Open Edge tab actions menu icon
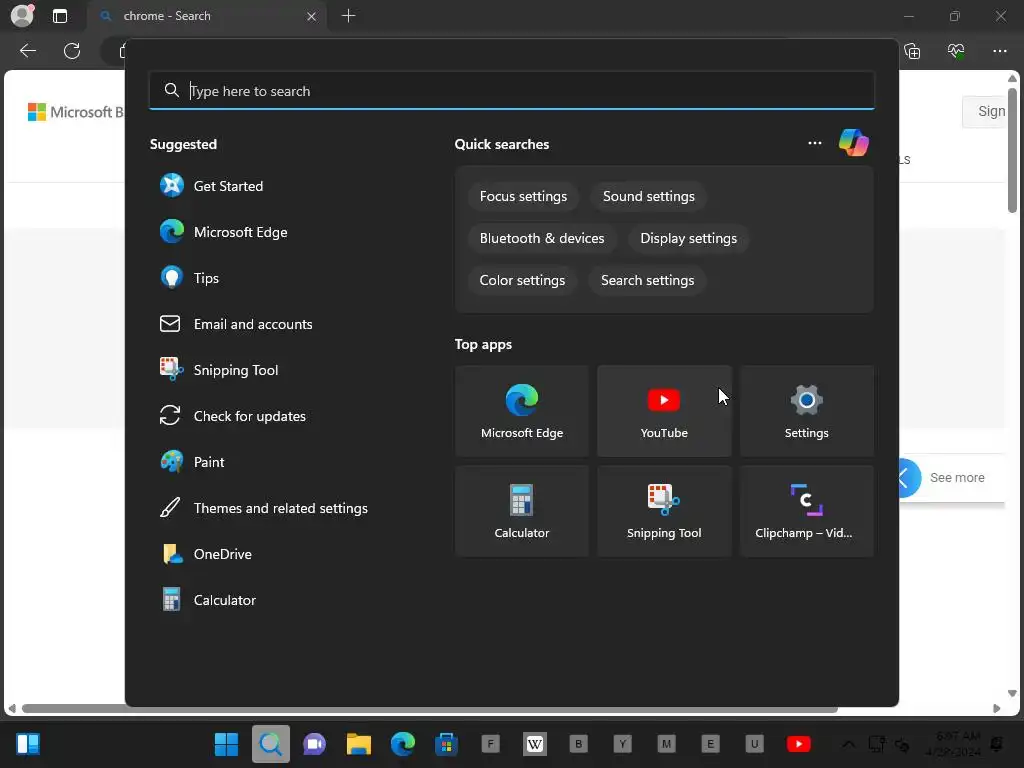Image resolution: width=1024 pixels, height=768 pixels. (60, 16)
